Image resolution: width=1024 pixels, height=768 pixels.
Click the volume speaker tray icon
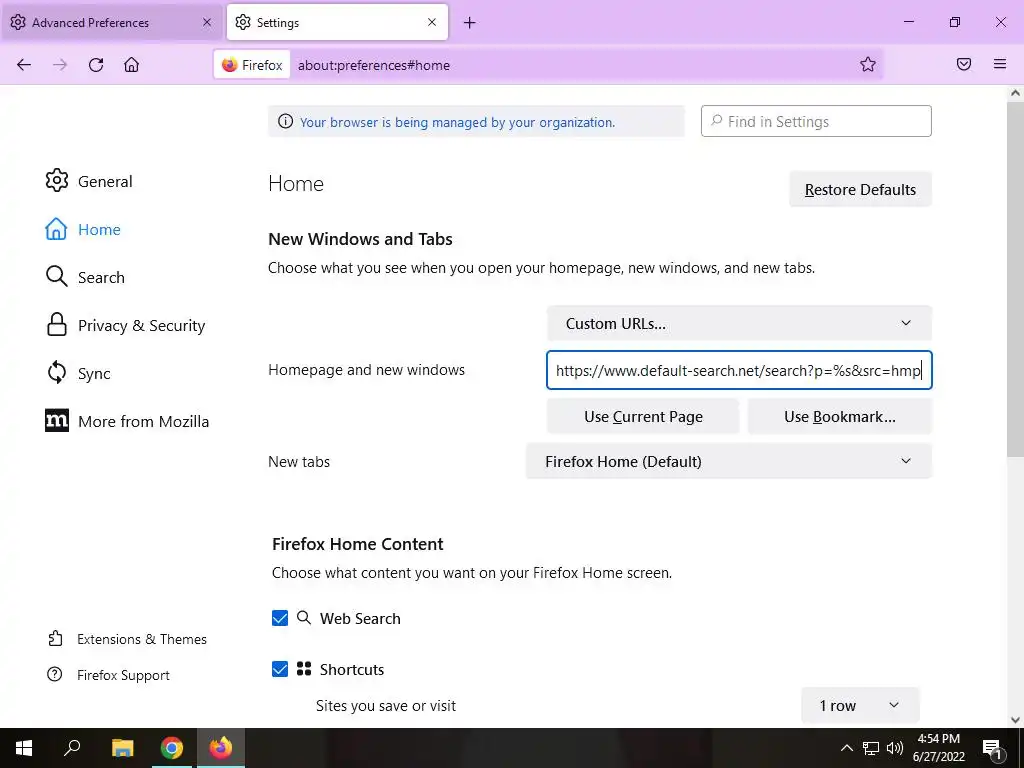coord(895,748)
